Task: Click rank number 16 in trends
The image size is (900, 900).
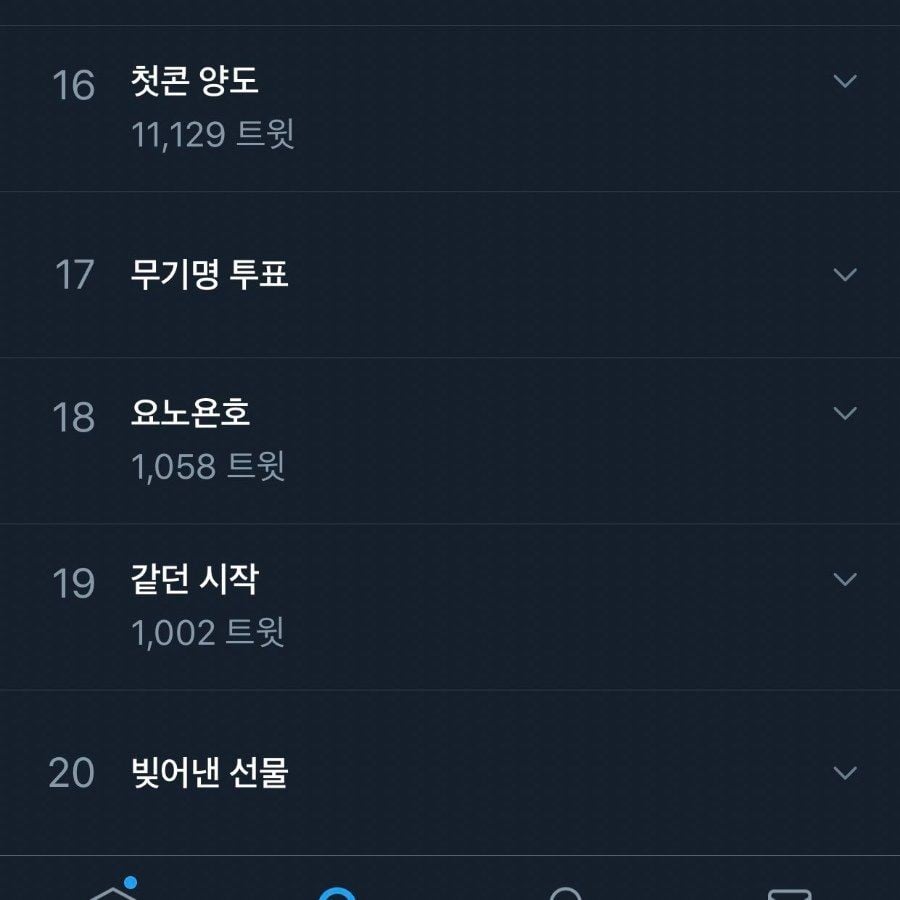Action: pyautogui.click(x=73, y=86)
